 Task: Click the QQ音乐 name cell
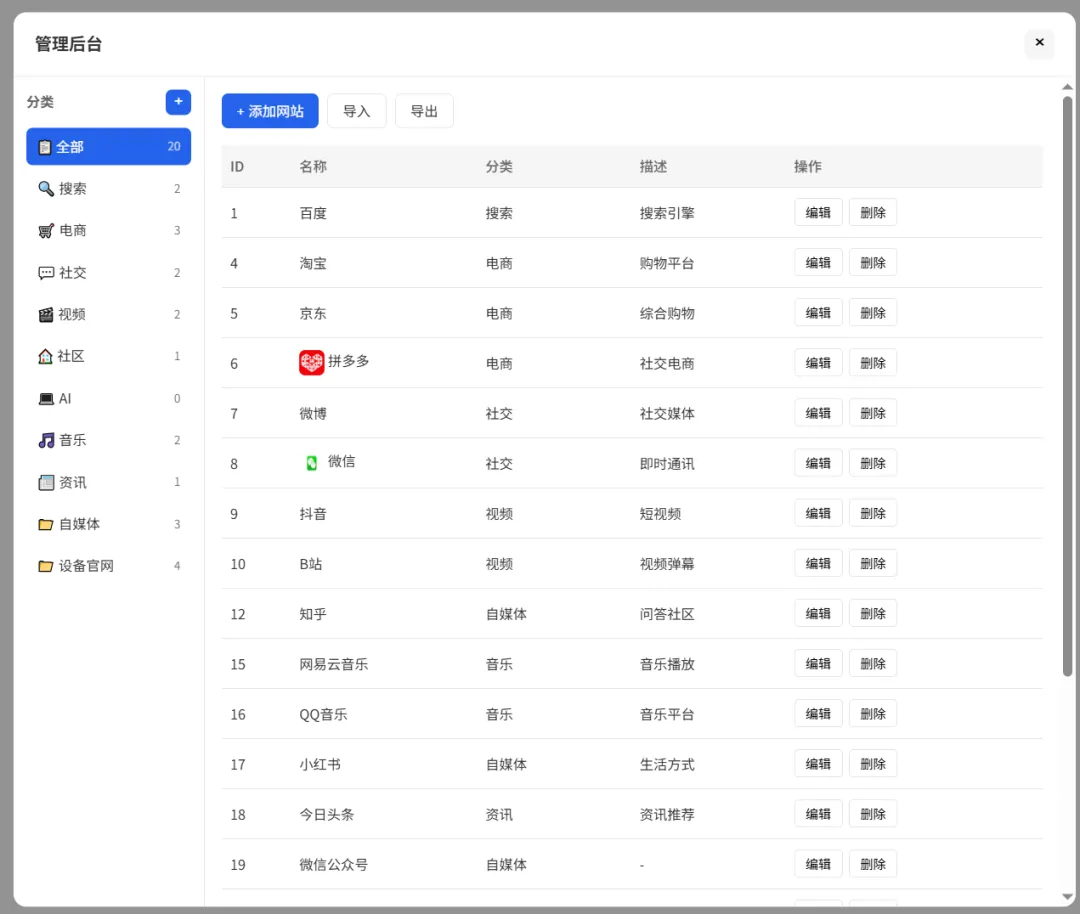(x=323, y=715)
